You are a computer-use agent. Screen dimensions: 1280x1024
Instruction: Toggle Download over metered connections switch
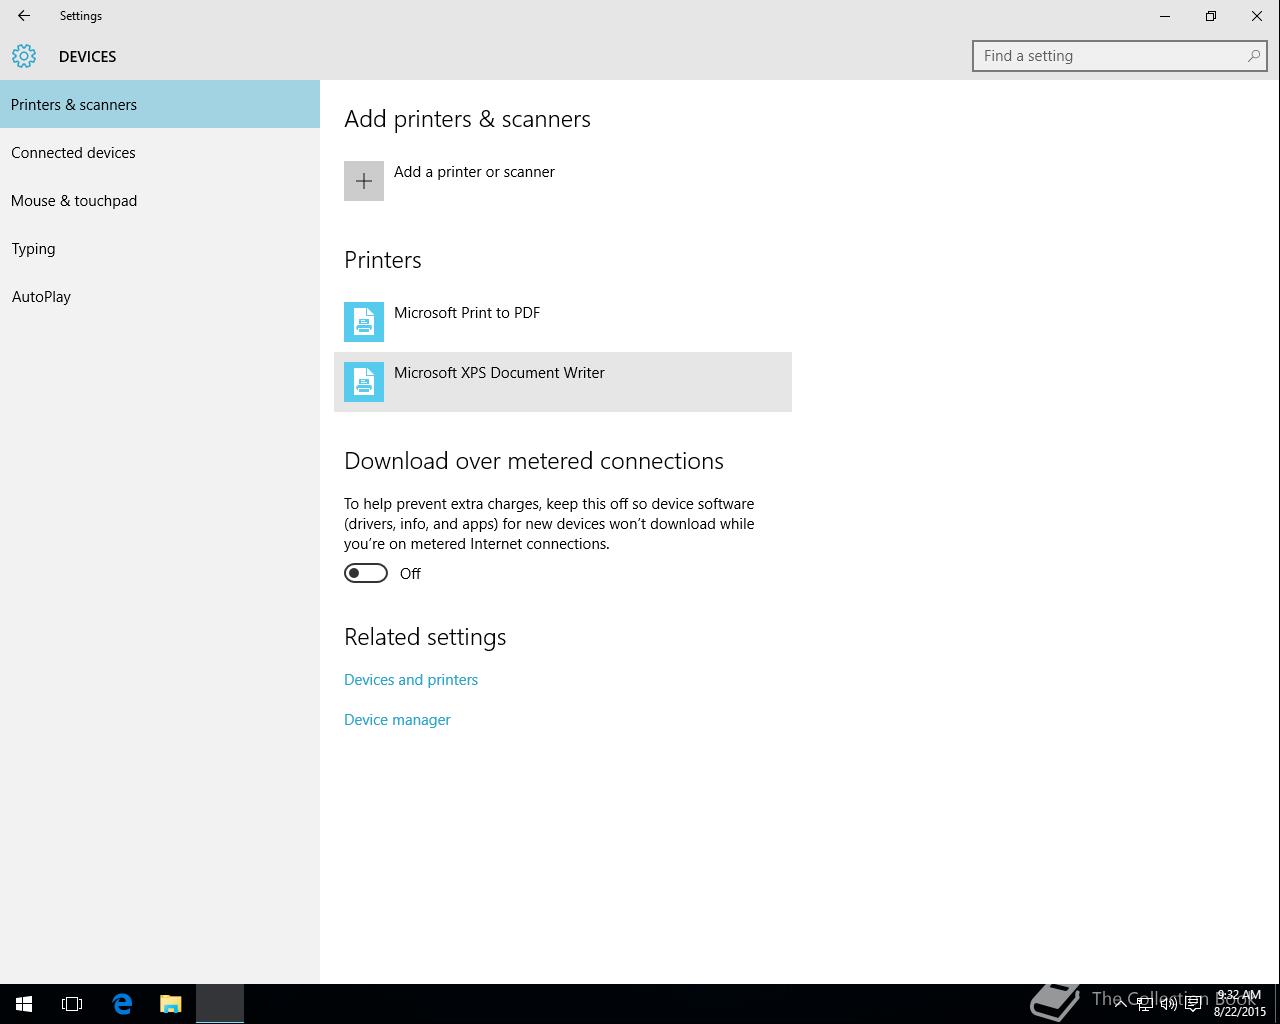click(x=366, y=573)
